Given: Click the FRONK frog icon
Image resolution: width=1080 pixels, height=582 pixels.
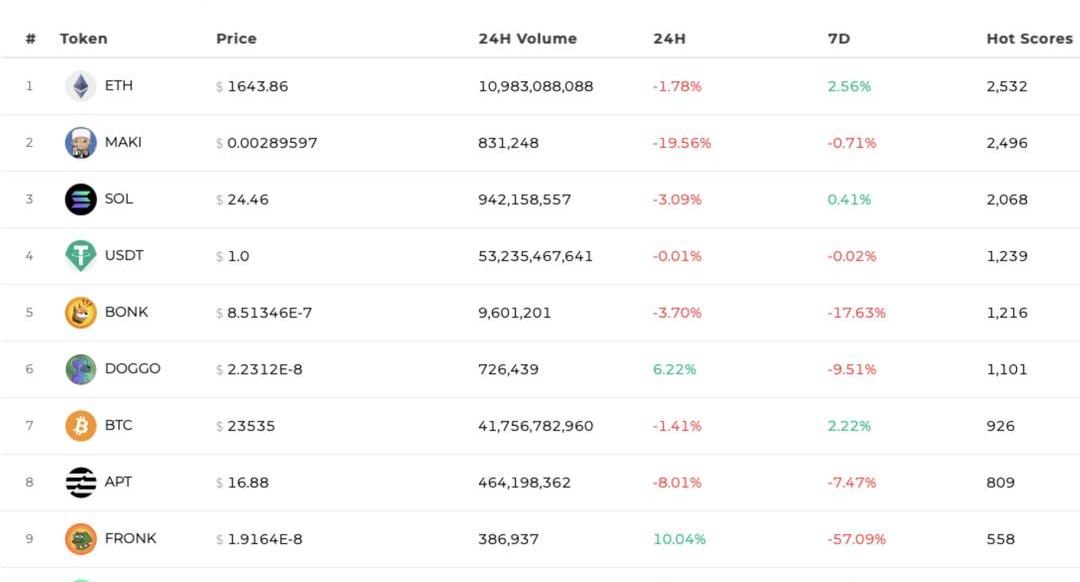Looking at the screenshot, I should [81, 539].
